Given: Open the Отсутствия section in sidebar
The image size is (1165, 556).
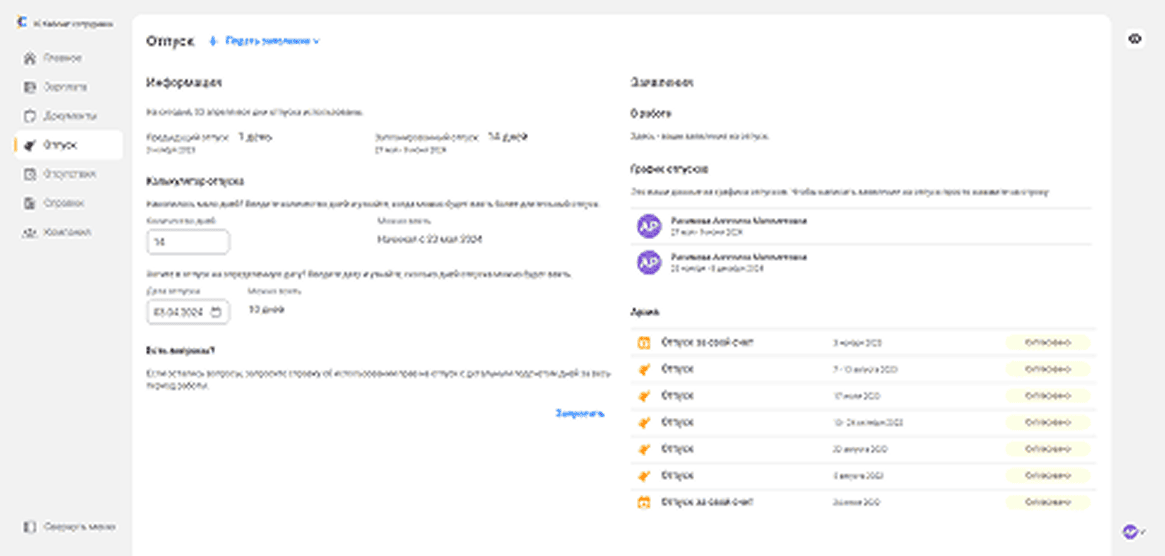Looking at the screenshot, I should (69, 174).
